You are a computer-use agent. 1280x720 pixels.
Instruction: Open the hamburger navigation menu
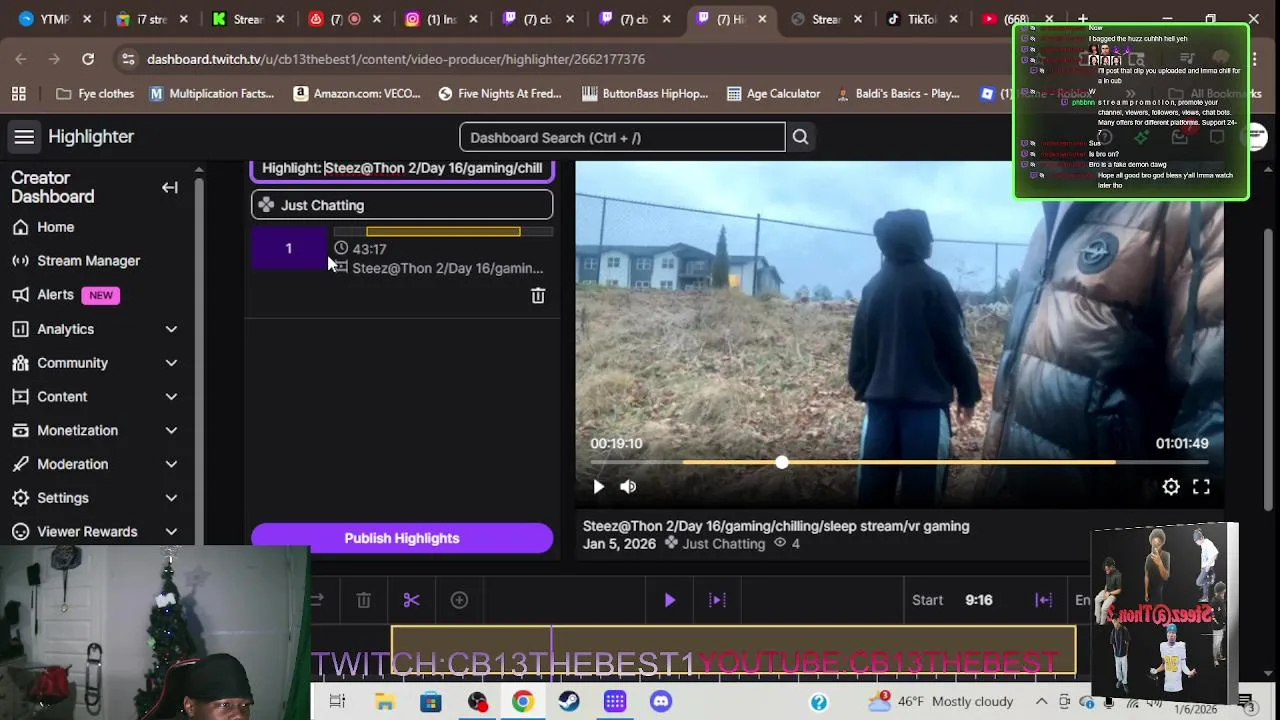pos(24,137)
